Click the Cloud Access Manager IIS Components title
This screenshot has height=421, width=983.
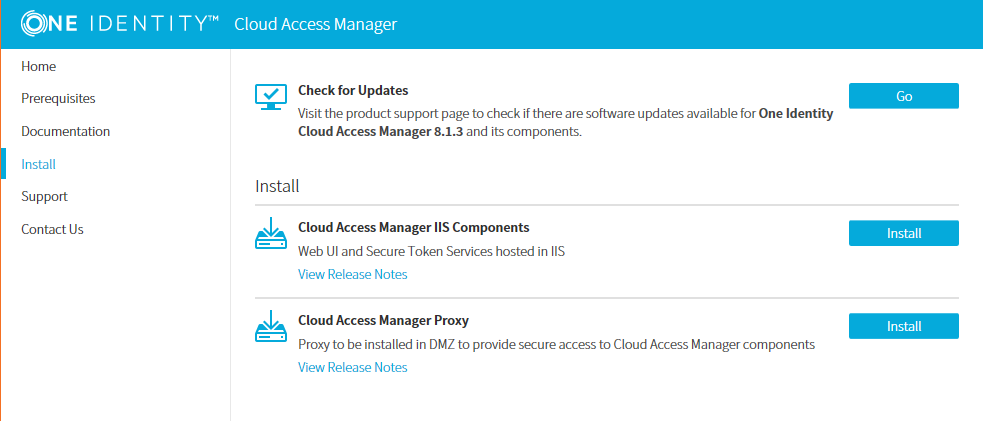(x=414, y=227)
